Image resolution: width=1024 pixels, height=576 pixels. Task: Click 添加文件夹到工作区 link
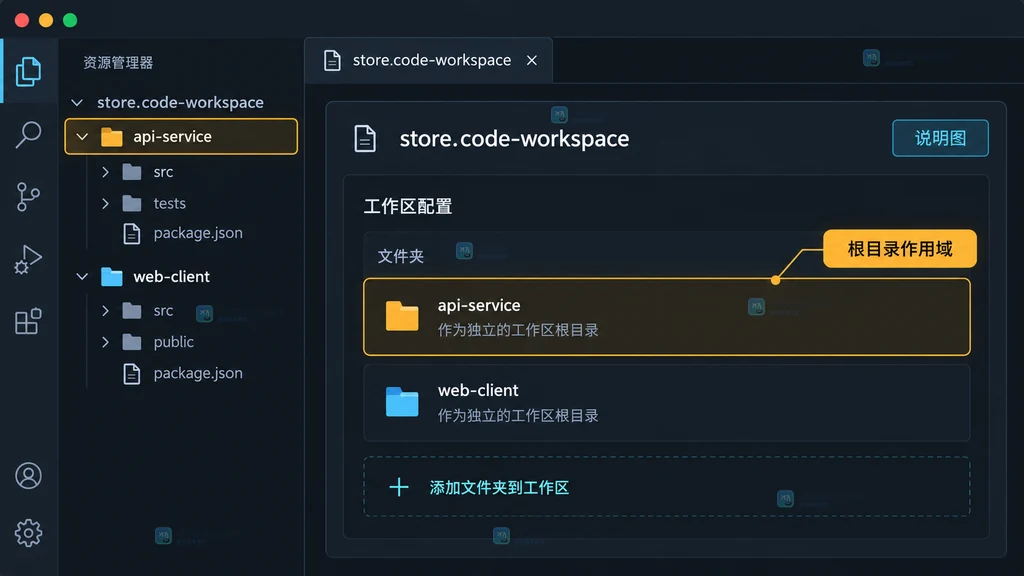[499, 488]
